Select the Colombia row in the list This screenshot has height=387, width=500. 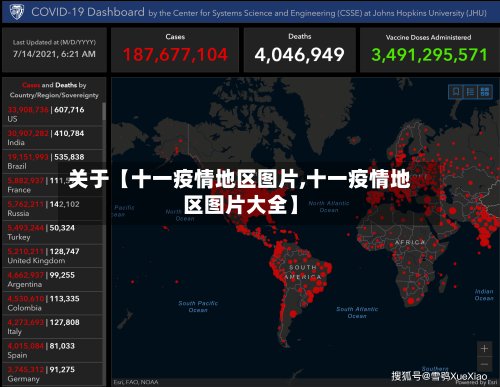tap(53, 303)
